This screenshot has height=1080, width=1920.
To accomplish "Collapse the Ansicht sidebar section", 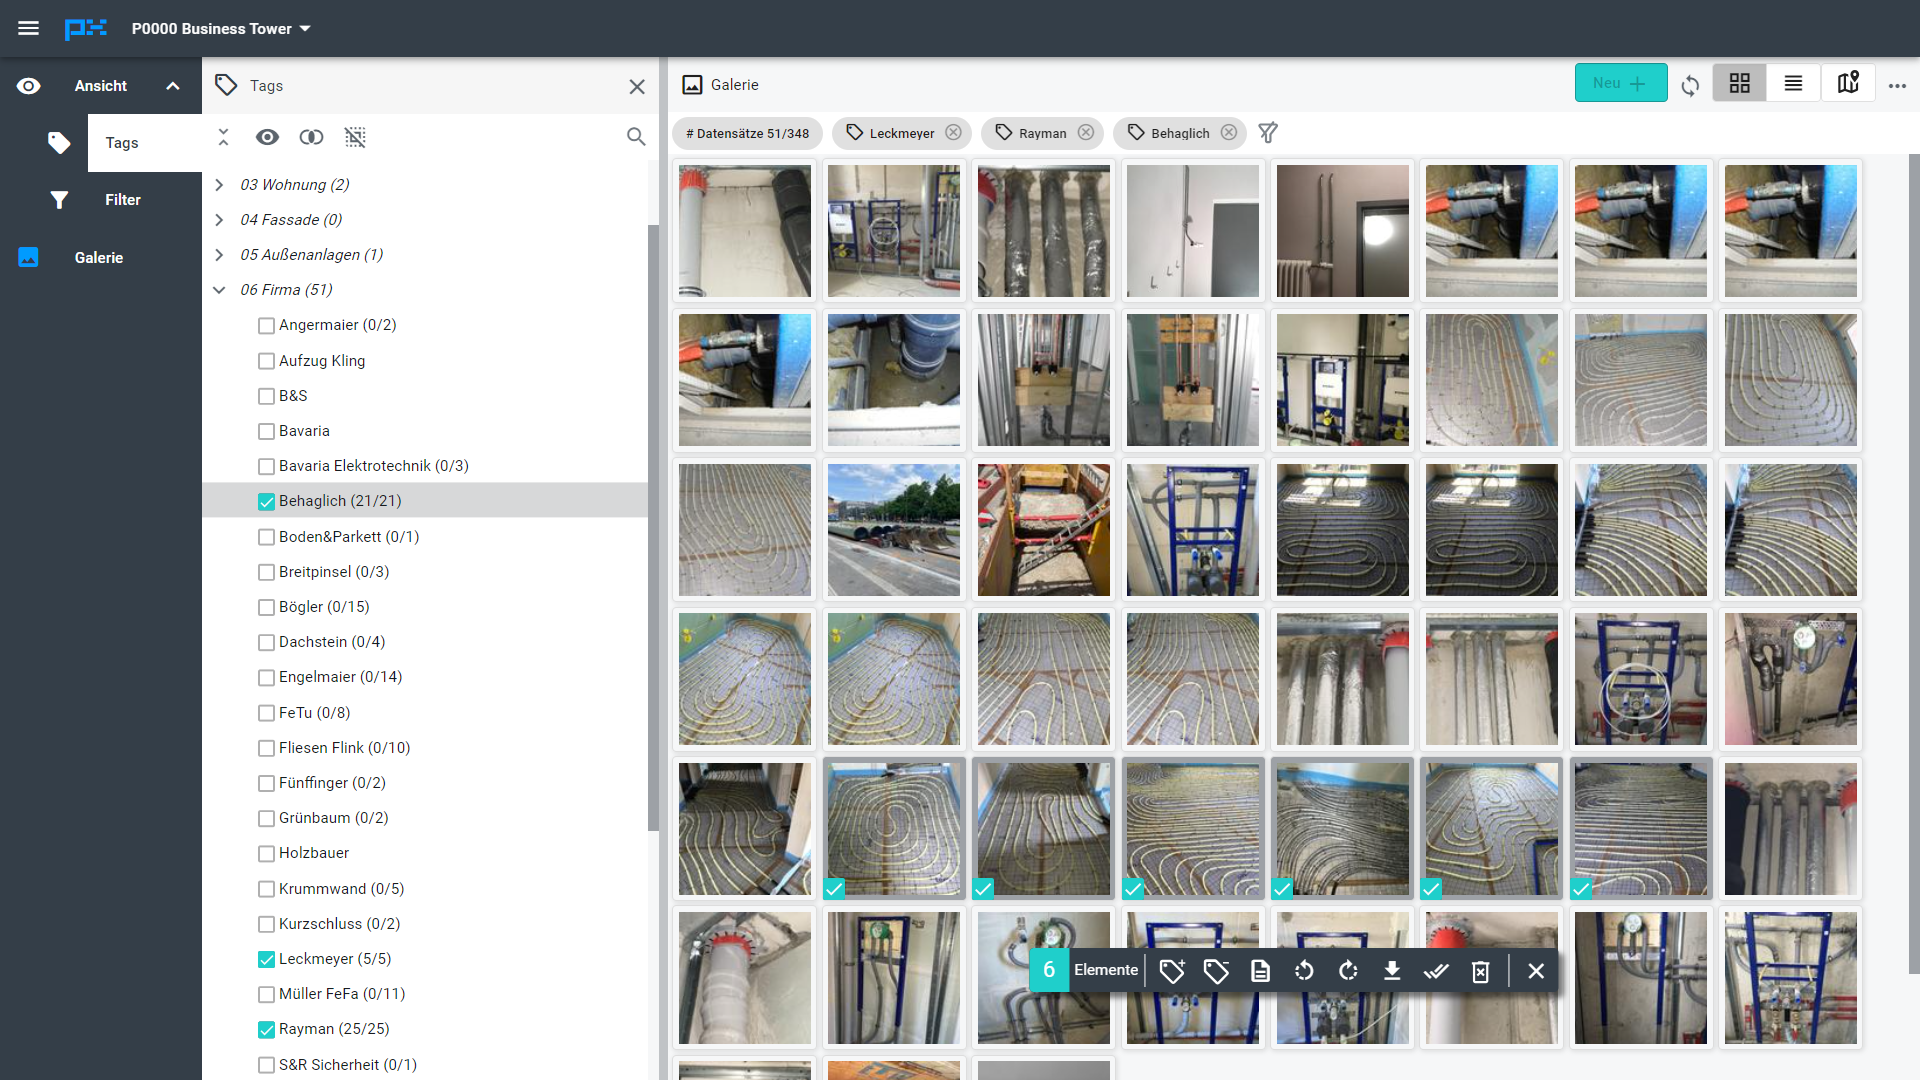I will click(x=173, y=86).
